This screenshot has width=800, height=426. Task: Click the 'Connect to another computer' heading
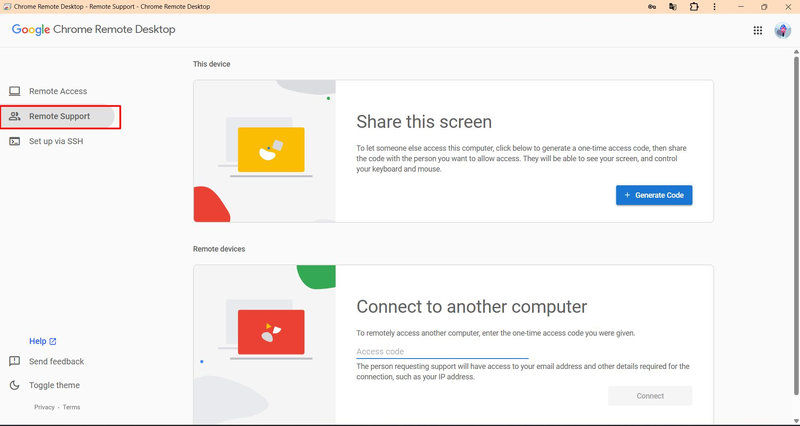[471, 307]
